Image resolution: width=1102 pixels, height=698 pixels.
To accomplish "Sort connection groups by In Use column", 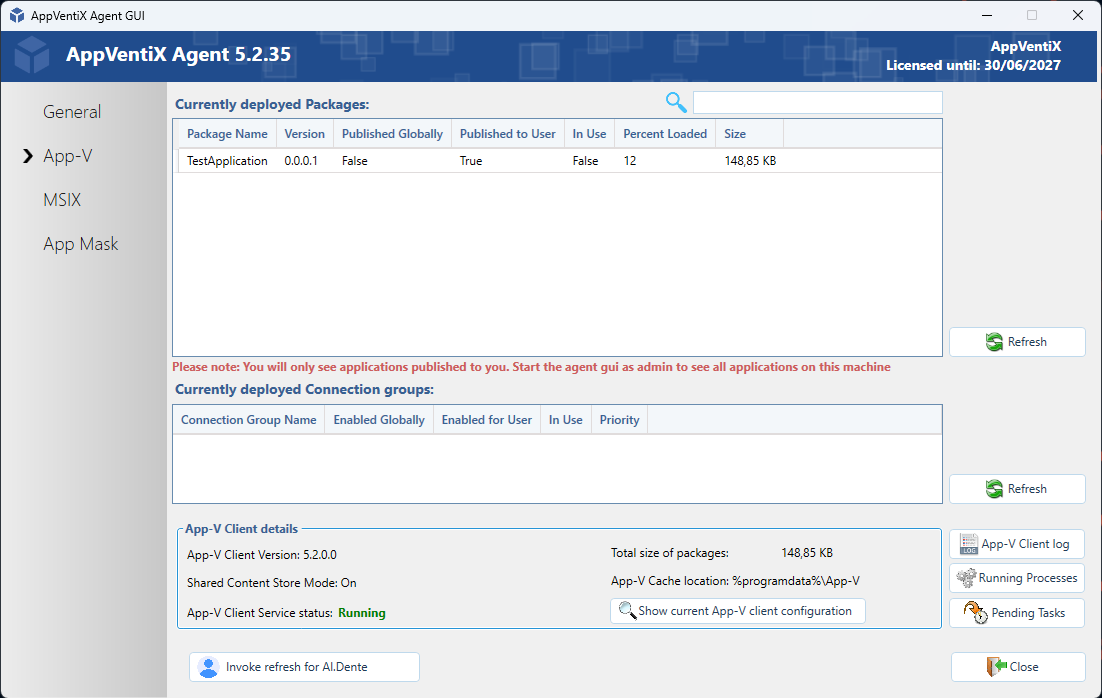I will coord(566,420).
